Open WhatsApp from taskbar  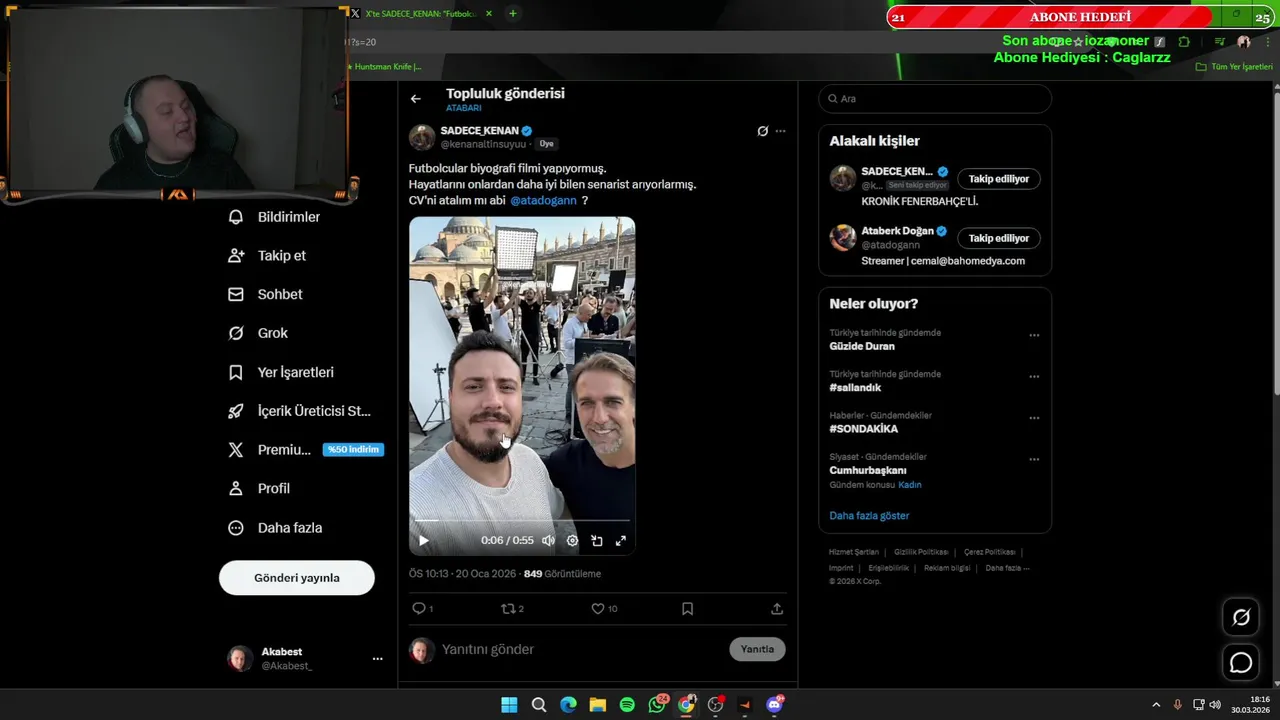tap(657, 705)
